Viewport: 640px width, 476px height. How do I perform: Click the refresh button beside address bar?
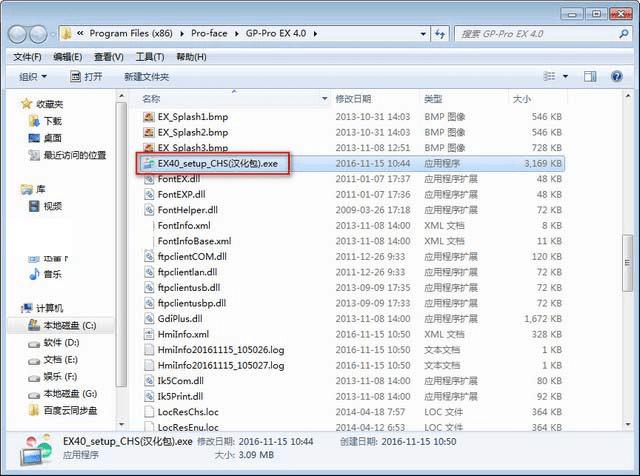(x=440, y=34)
